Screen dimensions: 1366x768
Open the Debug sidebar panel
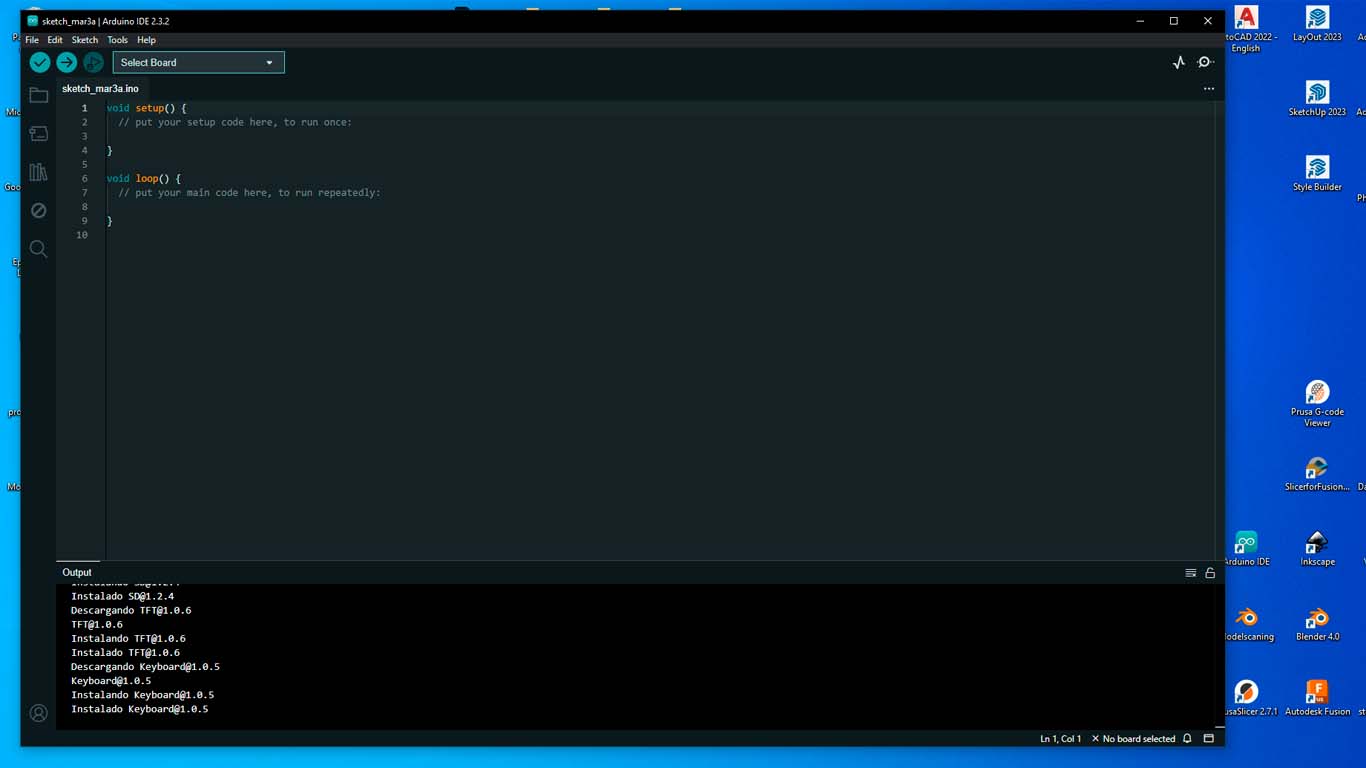pyautogui.click(x=38, y=210)
